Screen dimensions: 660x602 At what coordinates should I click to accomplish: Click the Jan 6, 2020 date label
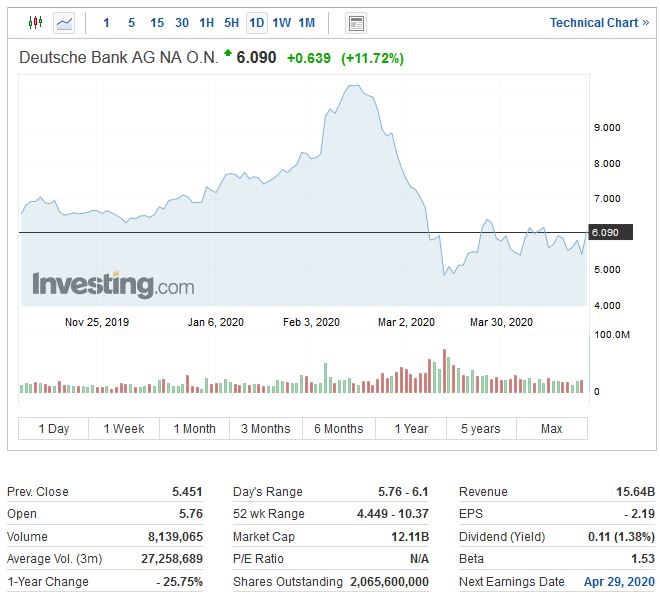coord(216,322)
